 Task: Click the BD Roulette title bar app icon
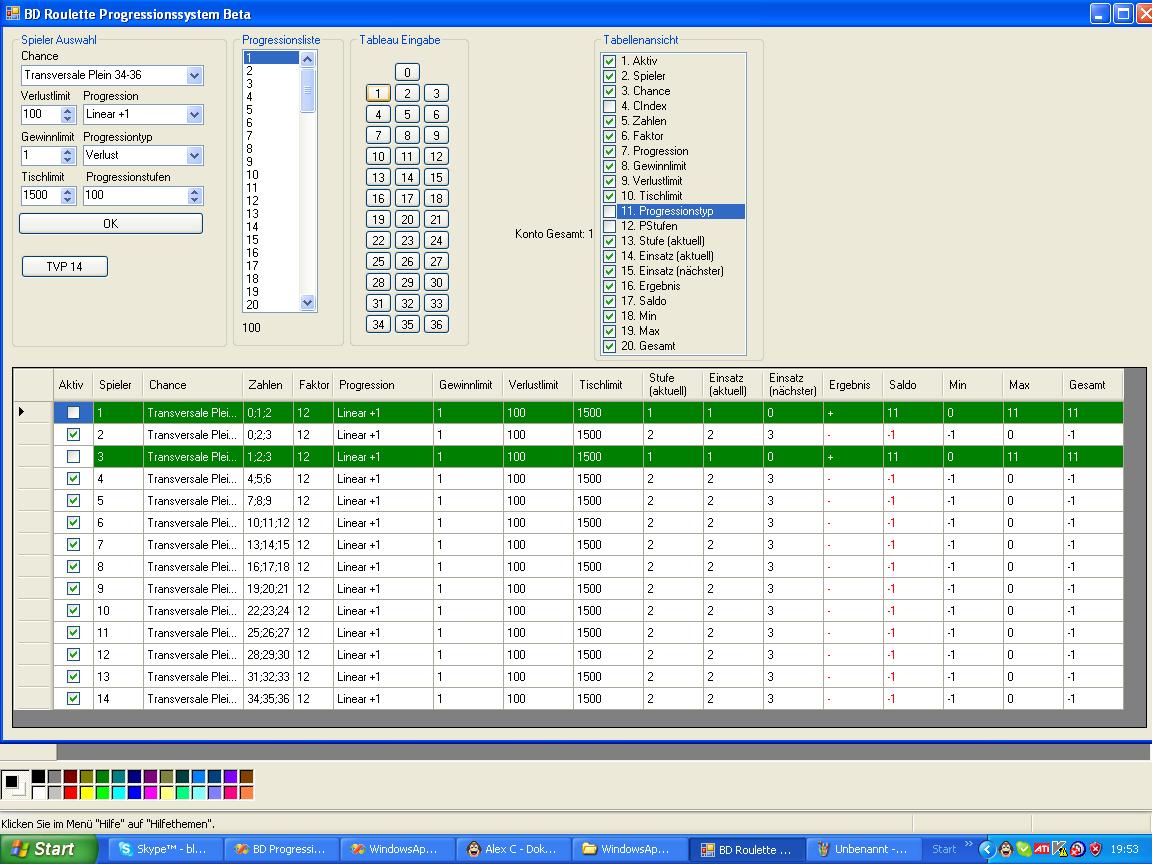click(x=12, y=13)
